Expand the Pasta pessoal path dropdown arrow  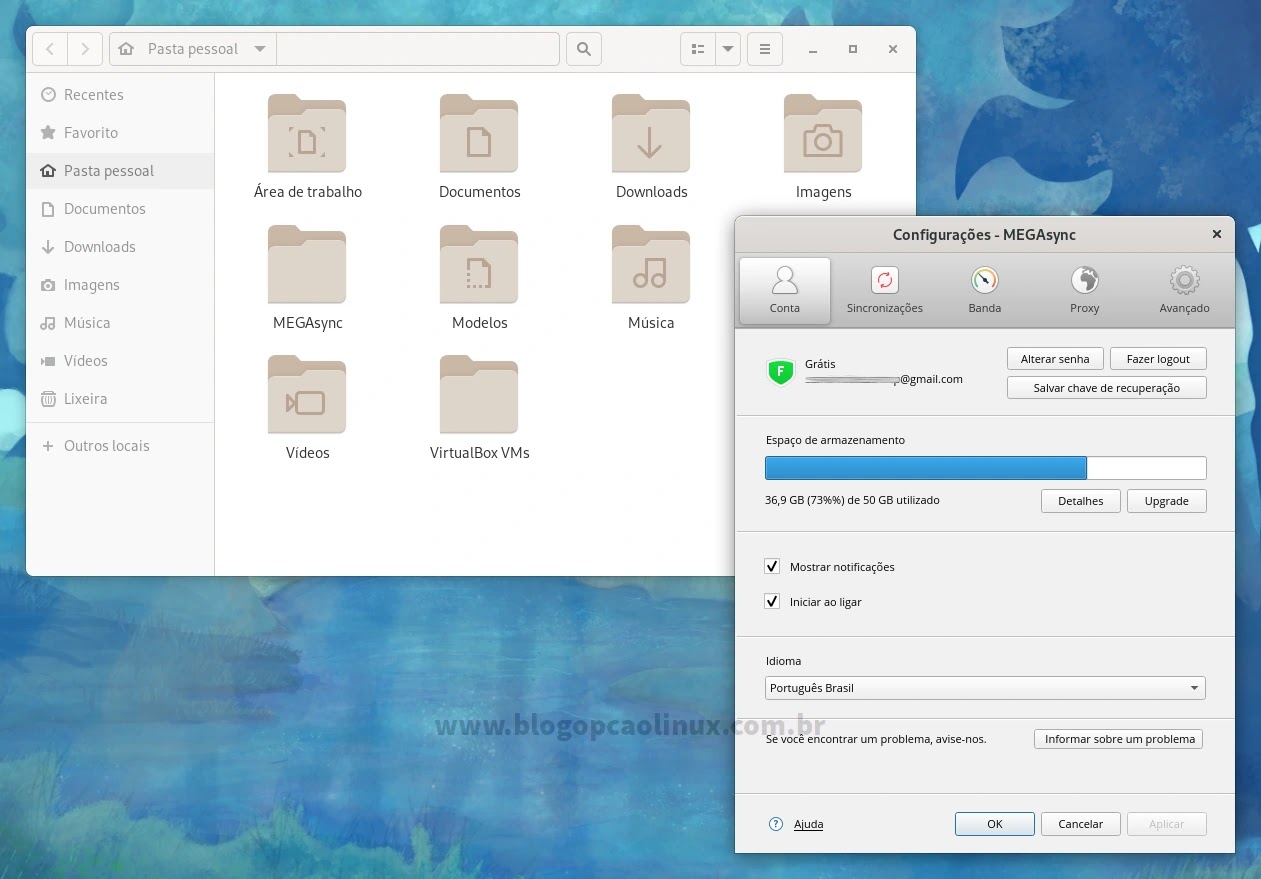click(260, 49)
